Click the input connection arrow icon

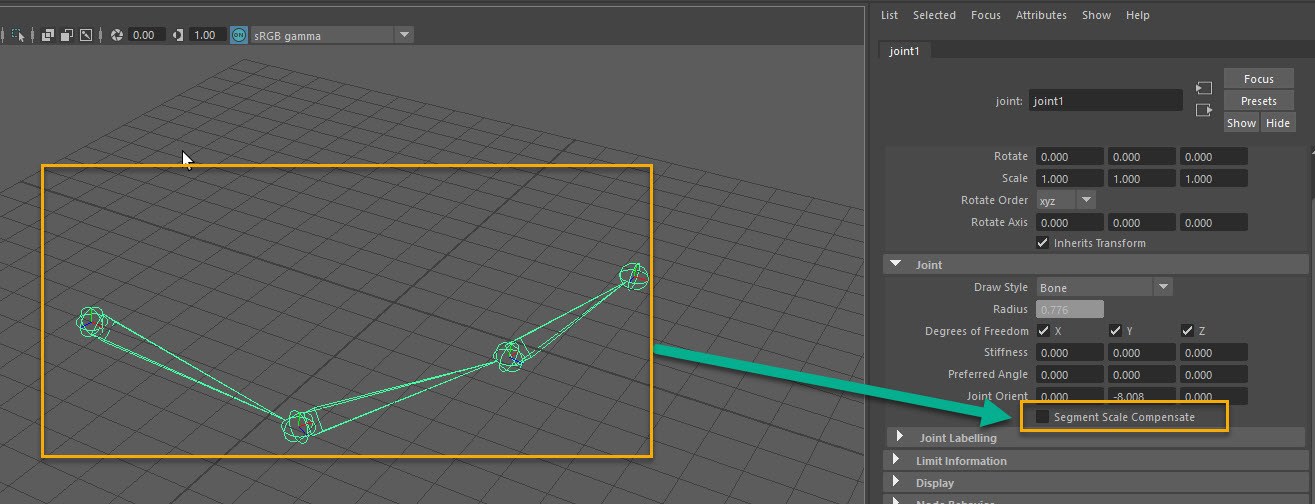(x=1203, y=88)
